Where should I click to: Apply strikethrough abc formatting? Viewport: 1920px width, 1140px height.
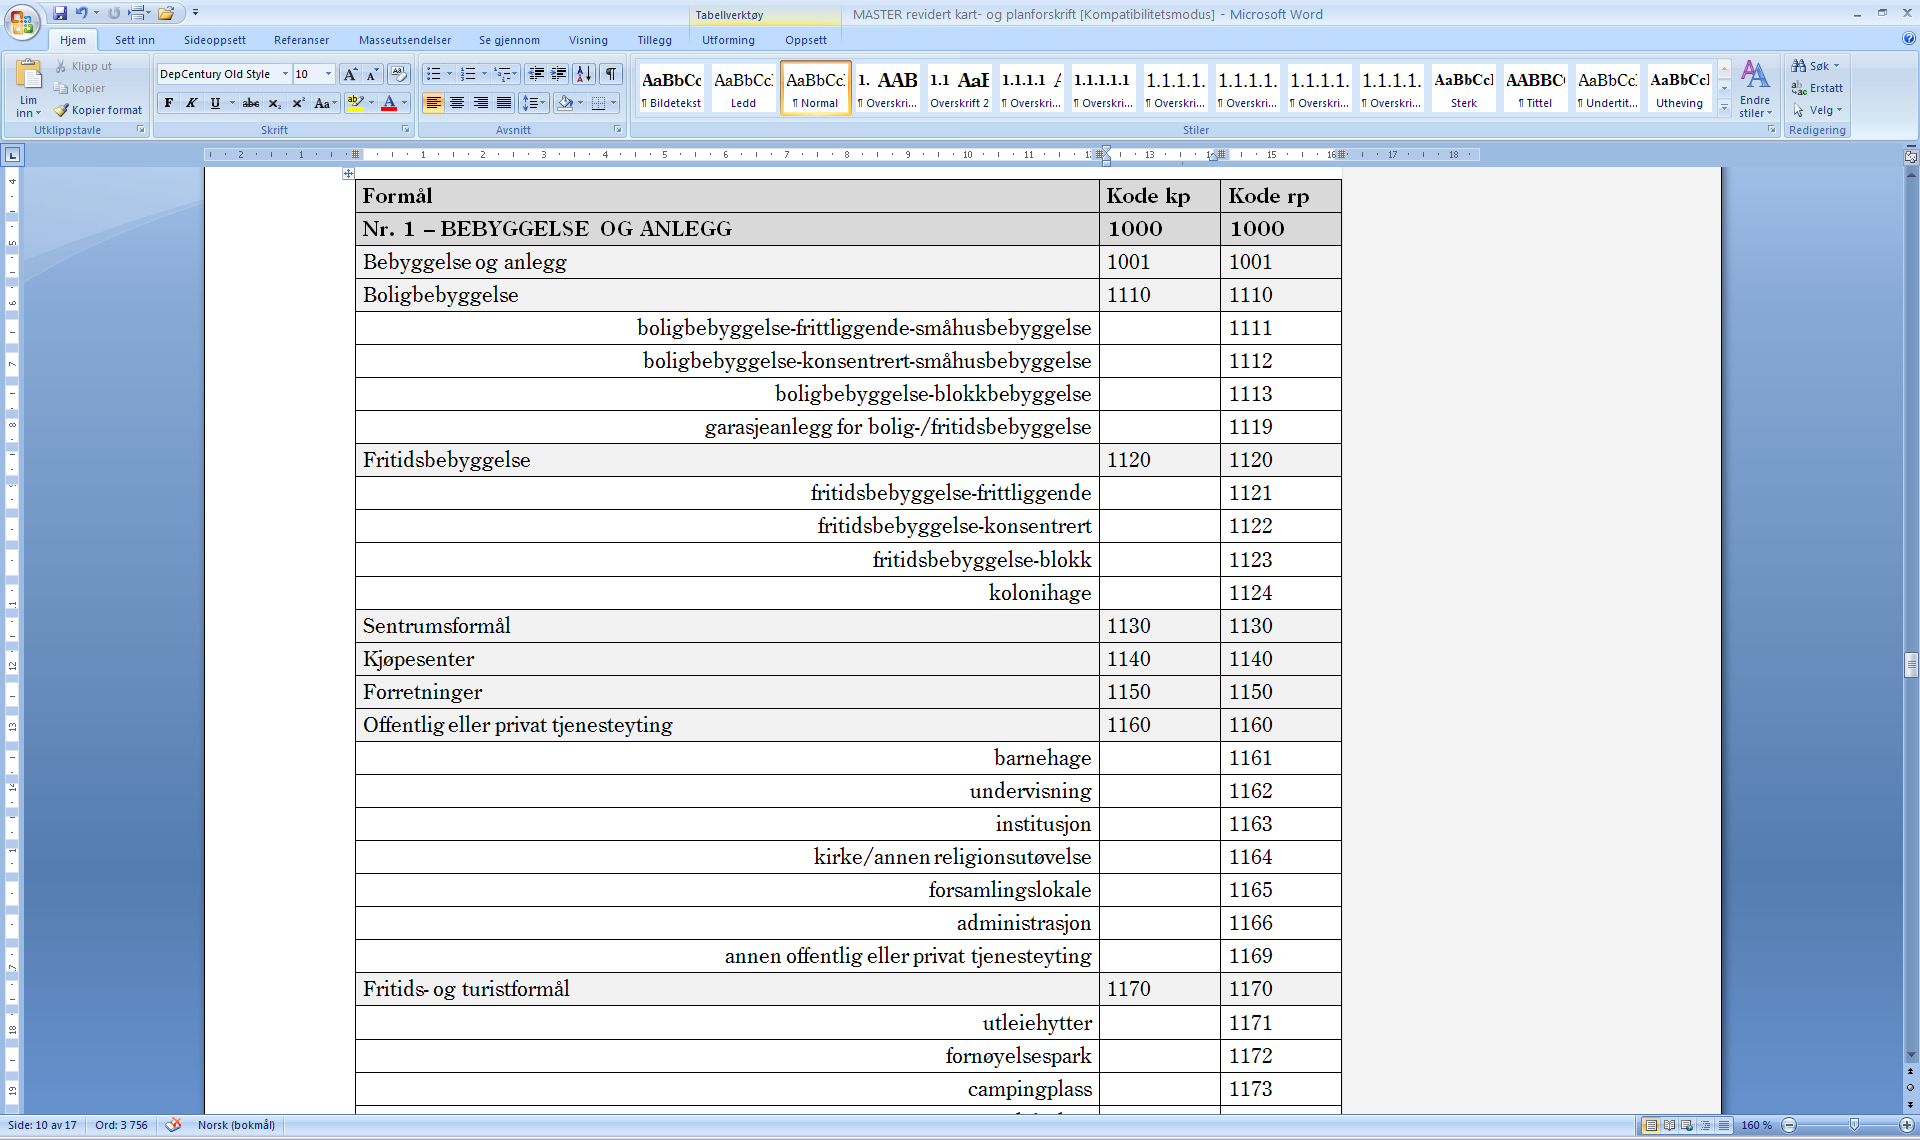[x=251, y=103]
